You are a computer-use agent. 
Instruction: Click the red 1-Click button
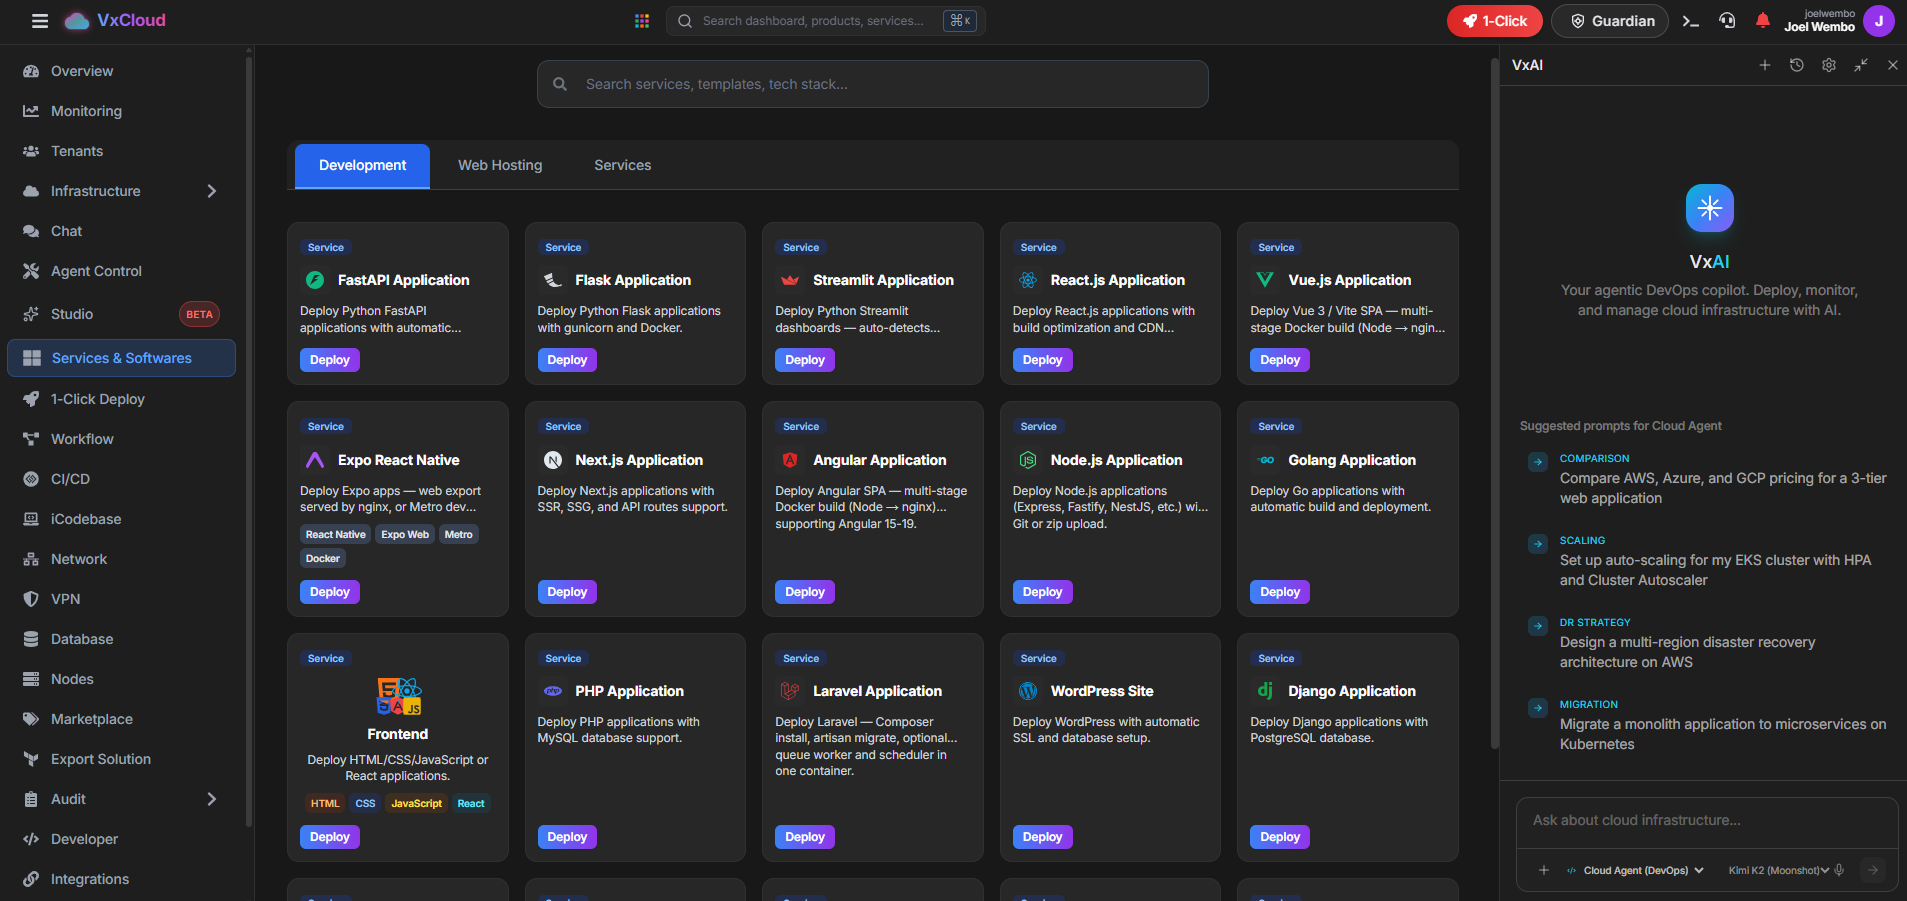pos(1494,21)
